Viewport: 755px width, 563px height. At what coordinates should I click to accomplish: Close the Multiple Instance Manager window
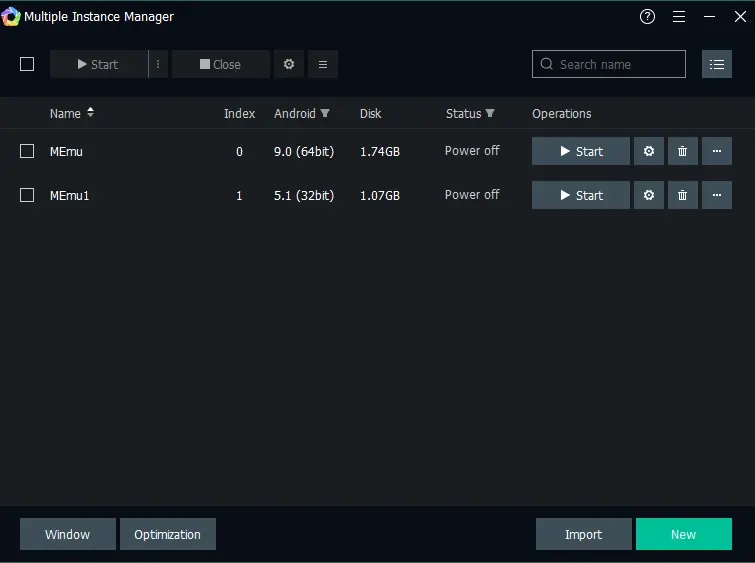[740, 17]
